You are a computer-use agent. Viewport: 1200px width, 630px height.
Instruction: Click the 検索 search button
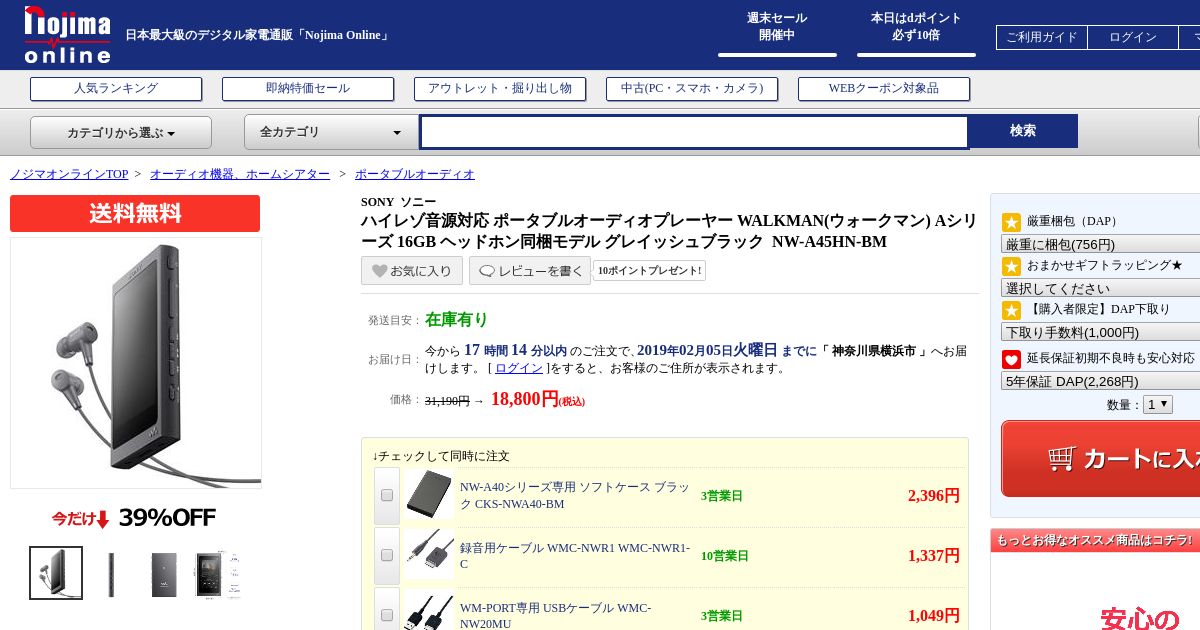pyautogui.click(x=1023, y=131)
